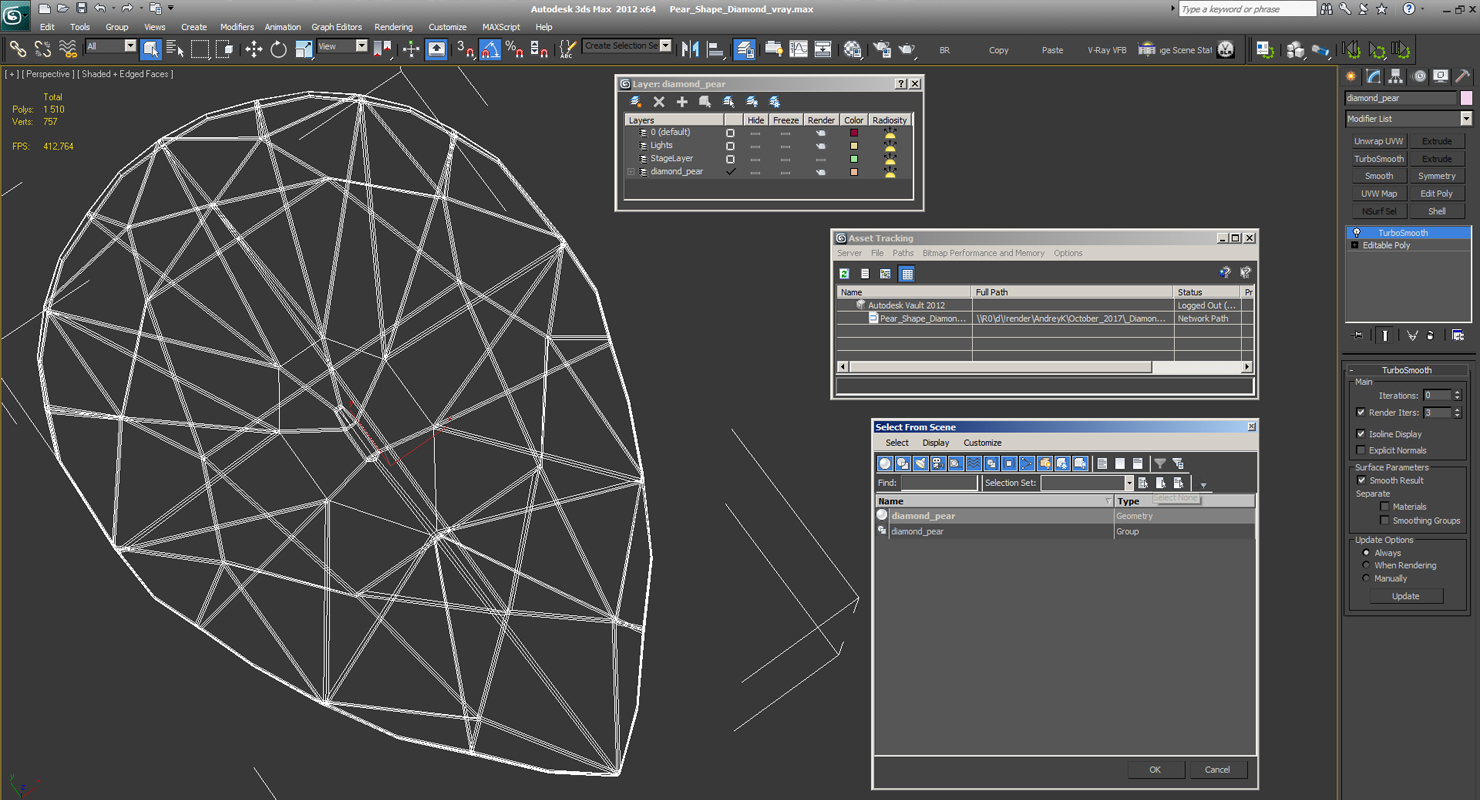Open the Material Editor icon
Screen dimensions: 1480x800
pos(852,49)
